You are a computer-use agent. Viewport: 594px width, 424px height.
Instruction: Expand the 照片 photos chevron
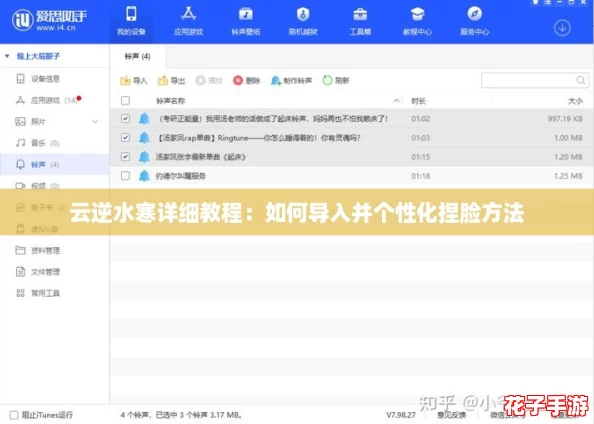[95, 122]
